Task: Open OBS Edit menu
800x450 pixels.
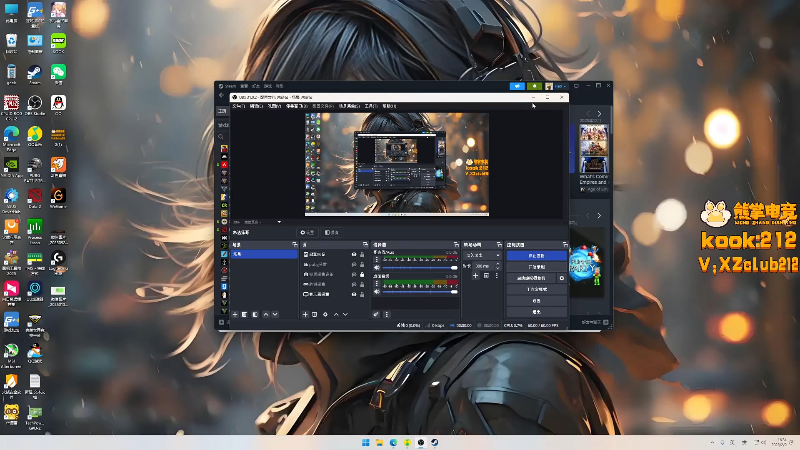Action: tap(256, 106)
